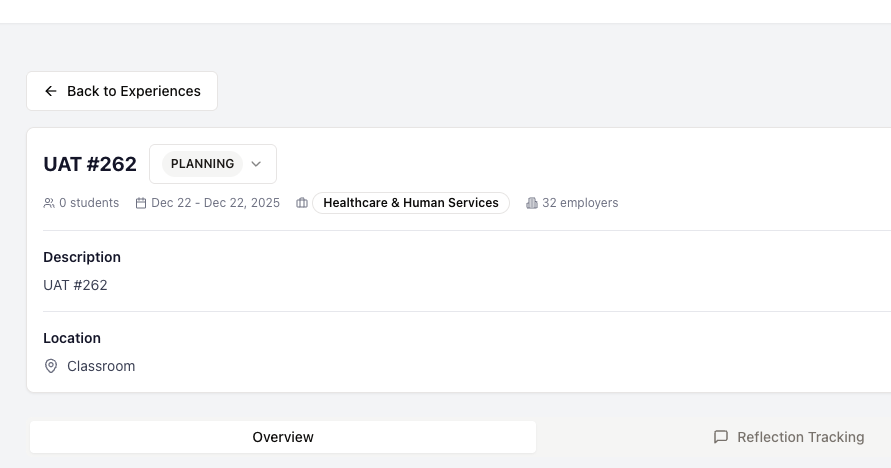
Task: Click the UAT #262 experience title
Action: tap(90, 164)
